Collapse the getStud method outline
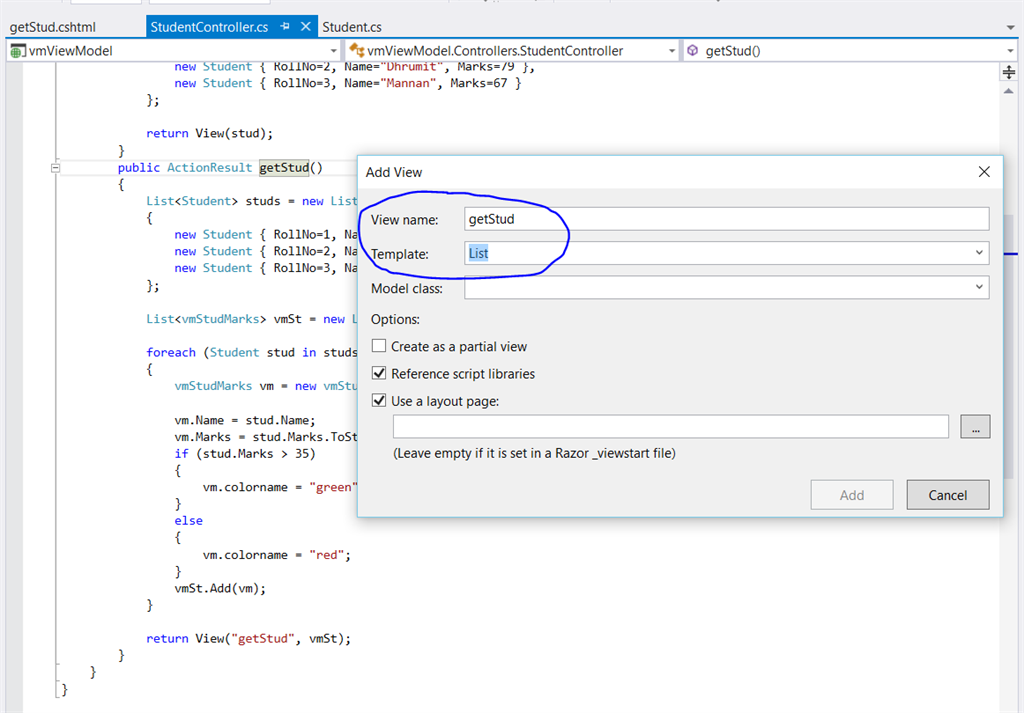The image size is (1024, 713). (56, 168)
